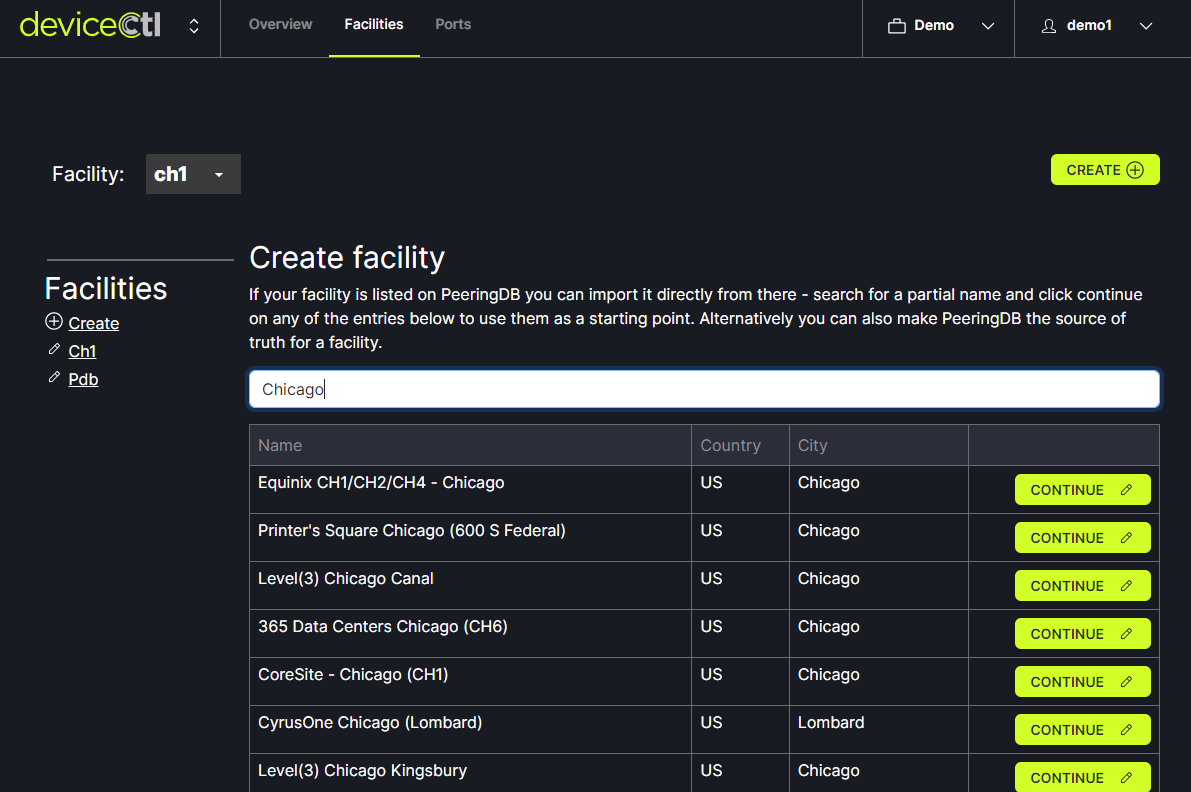
Task: Open the Ports tab
Action: (x=453, y=24)
